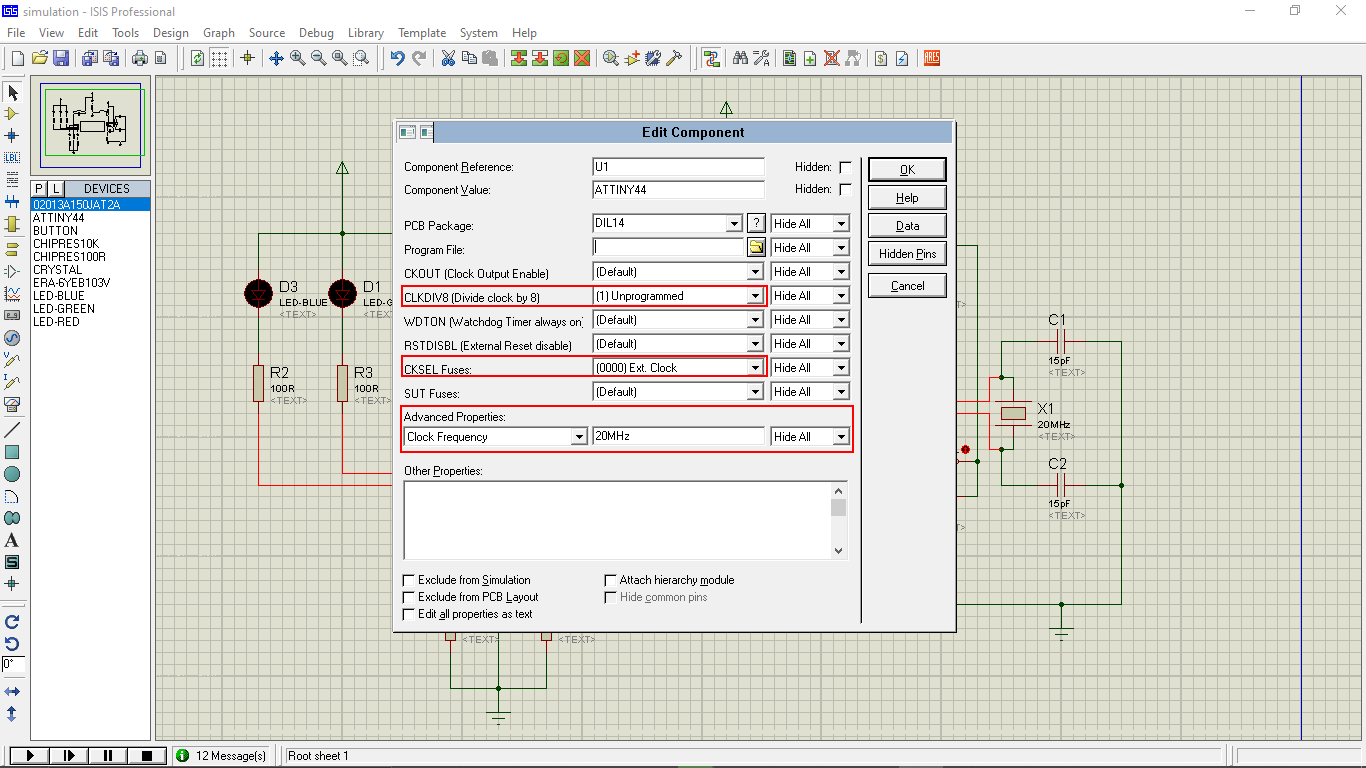Zoom out with magnifier minus icon
The width and height of the screenshot is (1366, 768).
318,59
